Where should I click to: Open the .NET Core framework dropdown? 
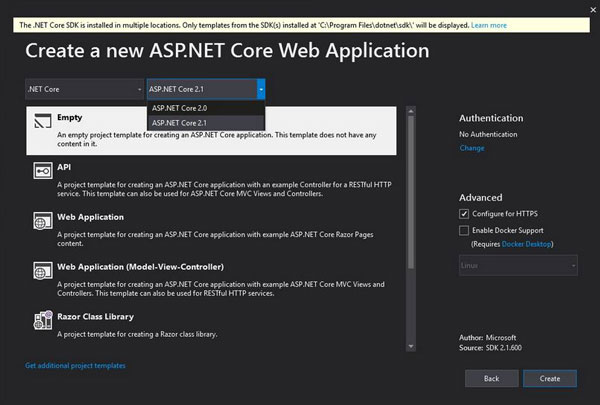coord(84,89)
